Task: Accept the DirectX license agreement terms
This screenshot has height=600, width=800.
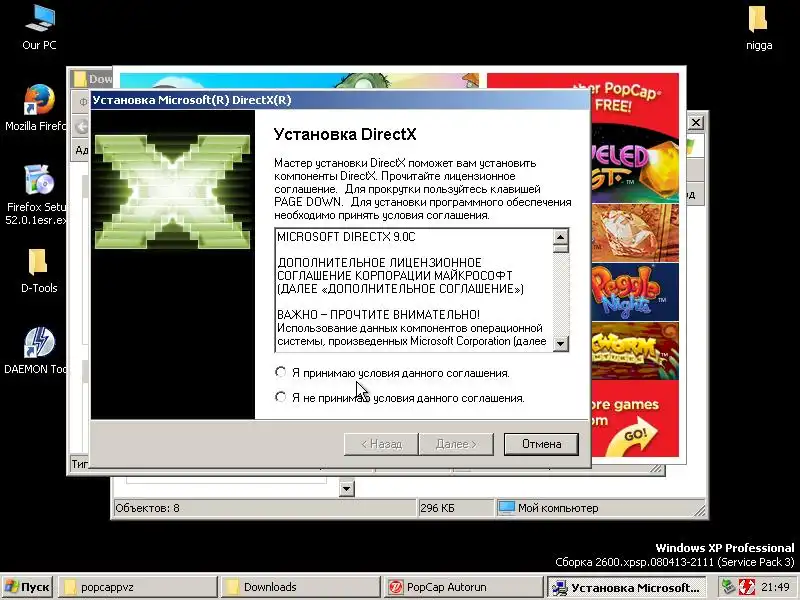Action: pos(281,372)
